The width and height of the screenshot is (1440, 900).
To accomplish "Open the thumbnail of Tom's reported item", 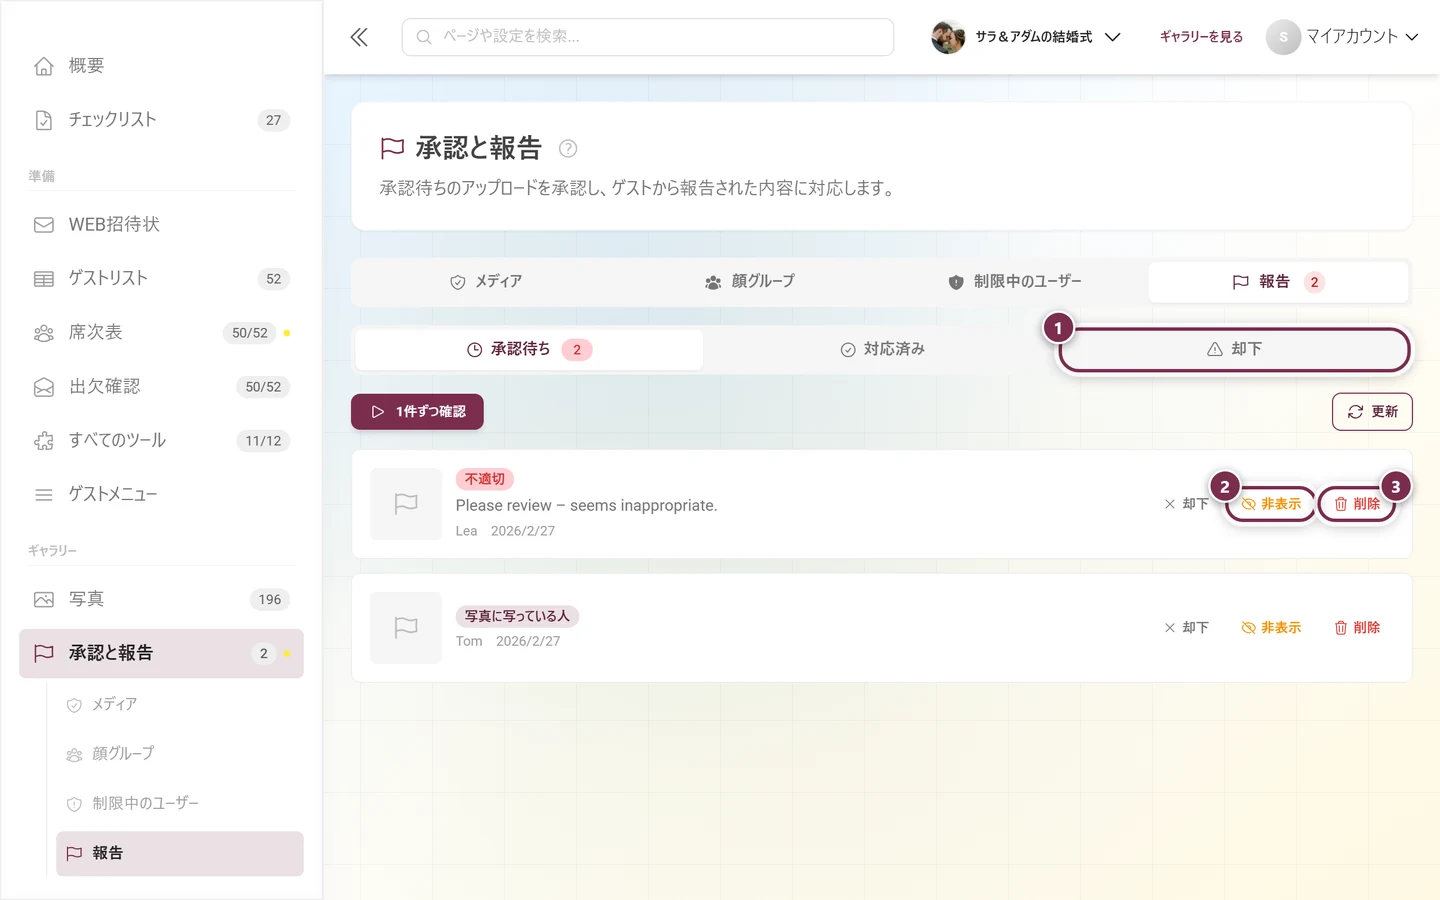I will (406, 628).
